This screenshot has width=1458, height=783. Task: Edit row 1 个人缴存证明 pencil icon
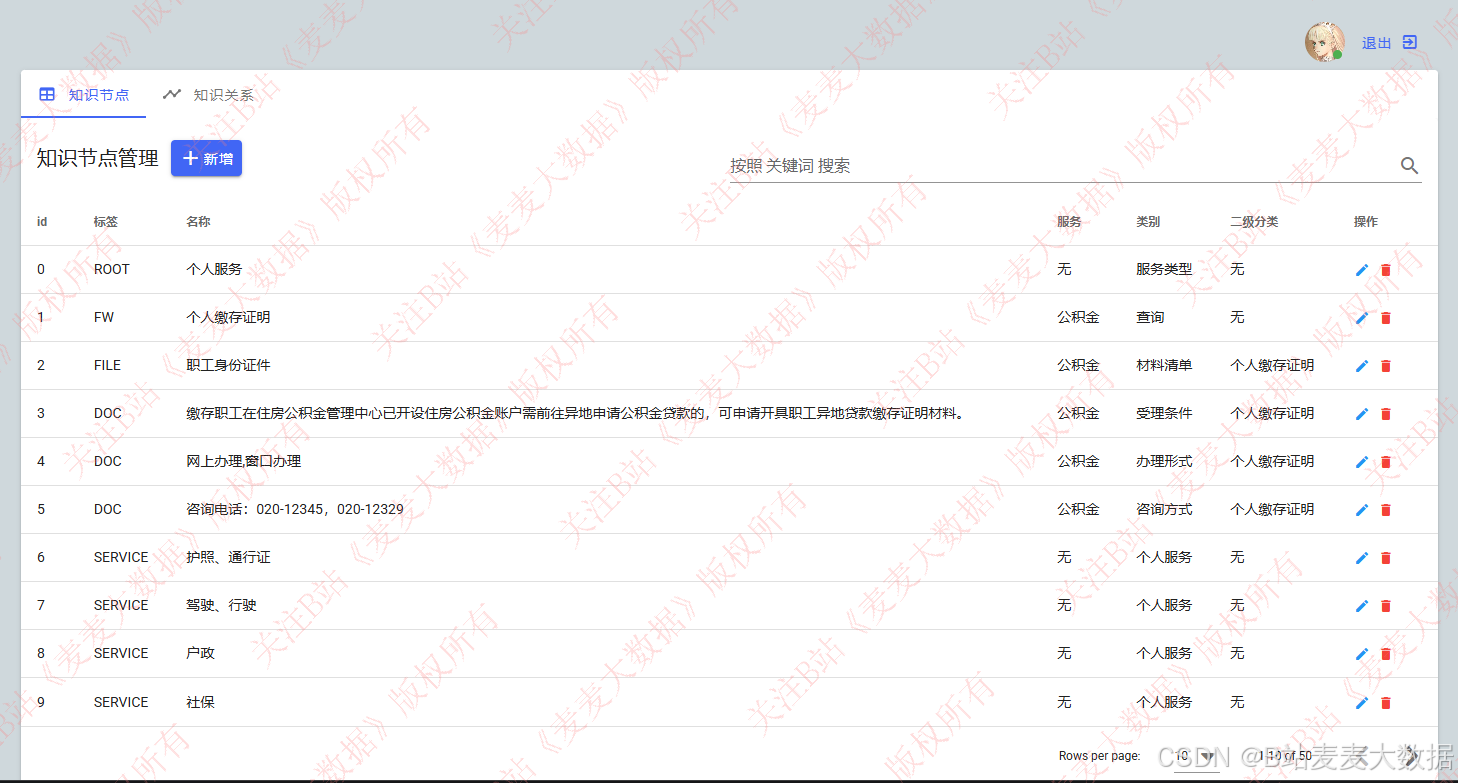pyautogui.click(x=1361, y=318)
